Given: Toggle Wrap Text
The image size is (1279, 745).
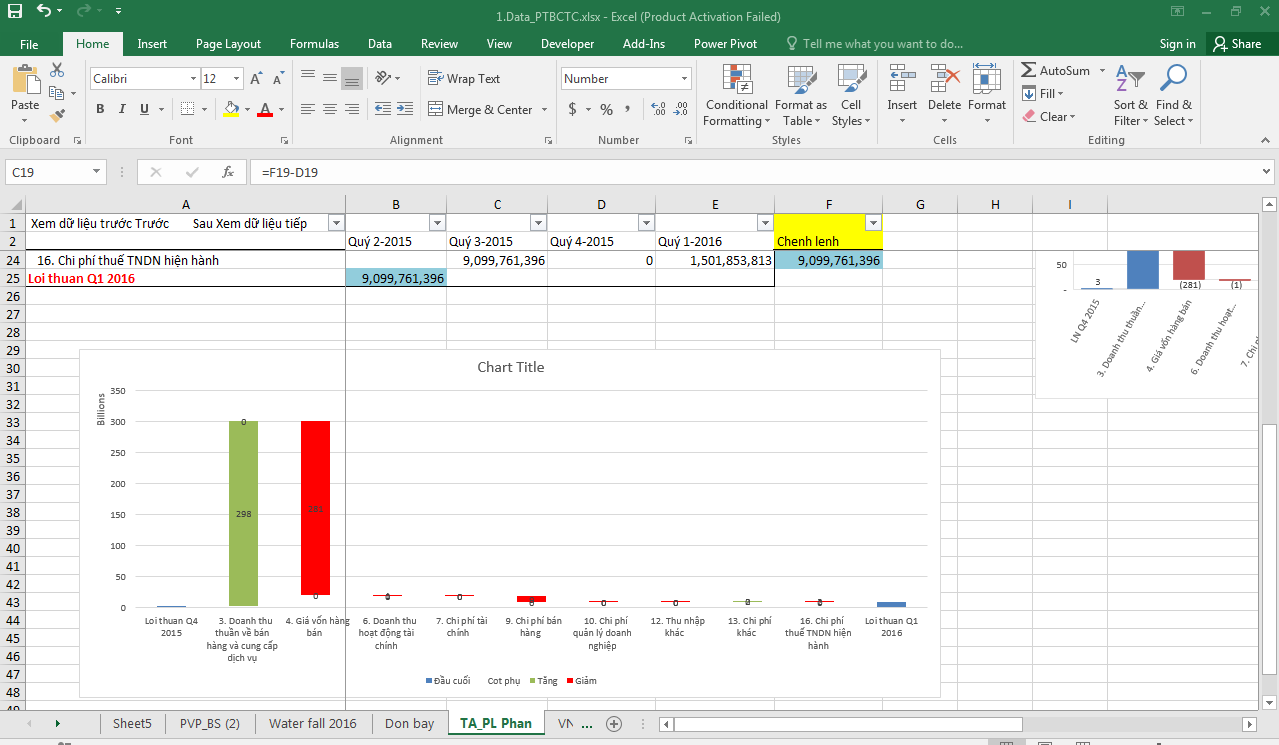Looking at the screenshot, I should (x=464, y=78).
